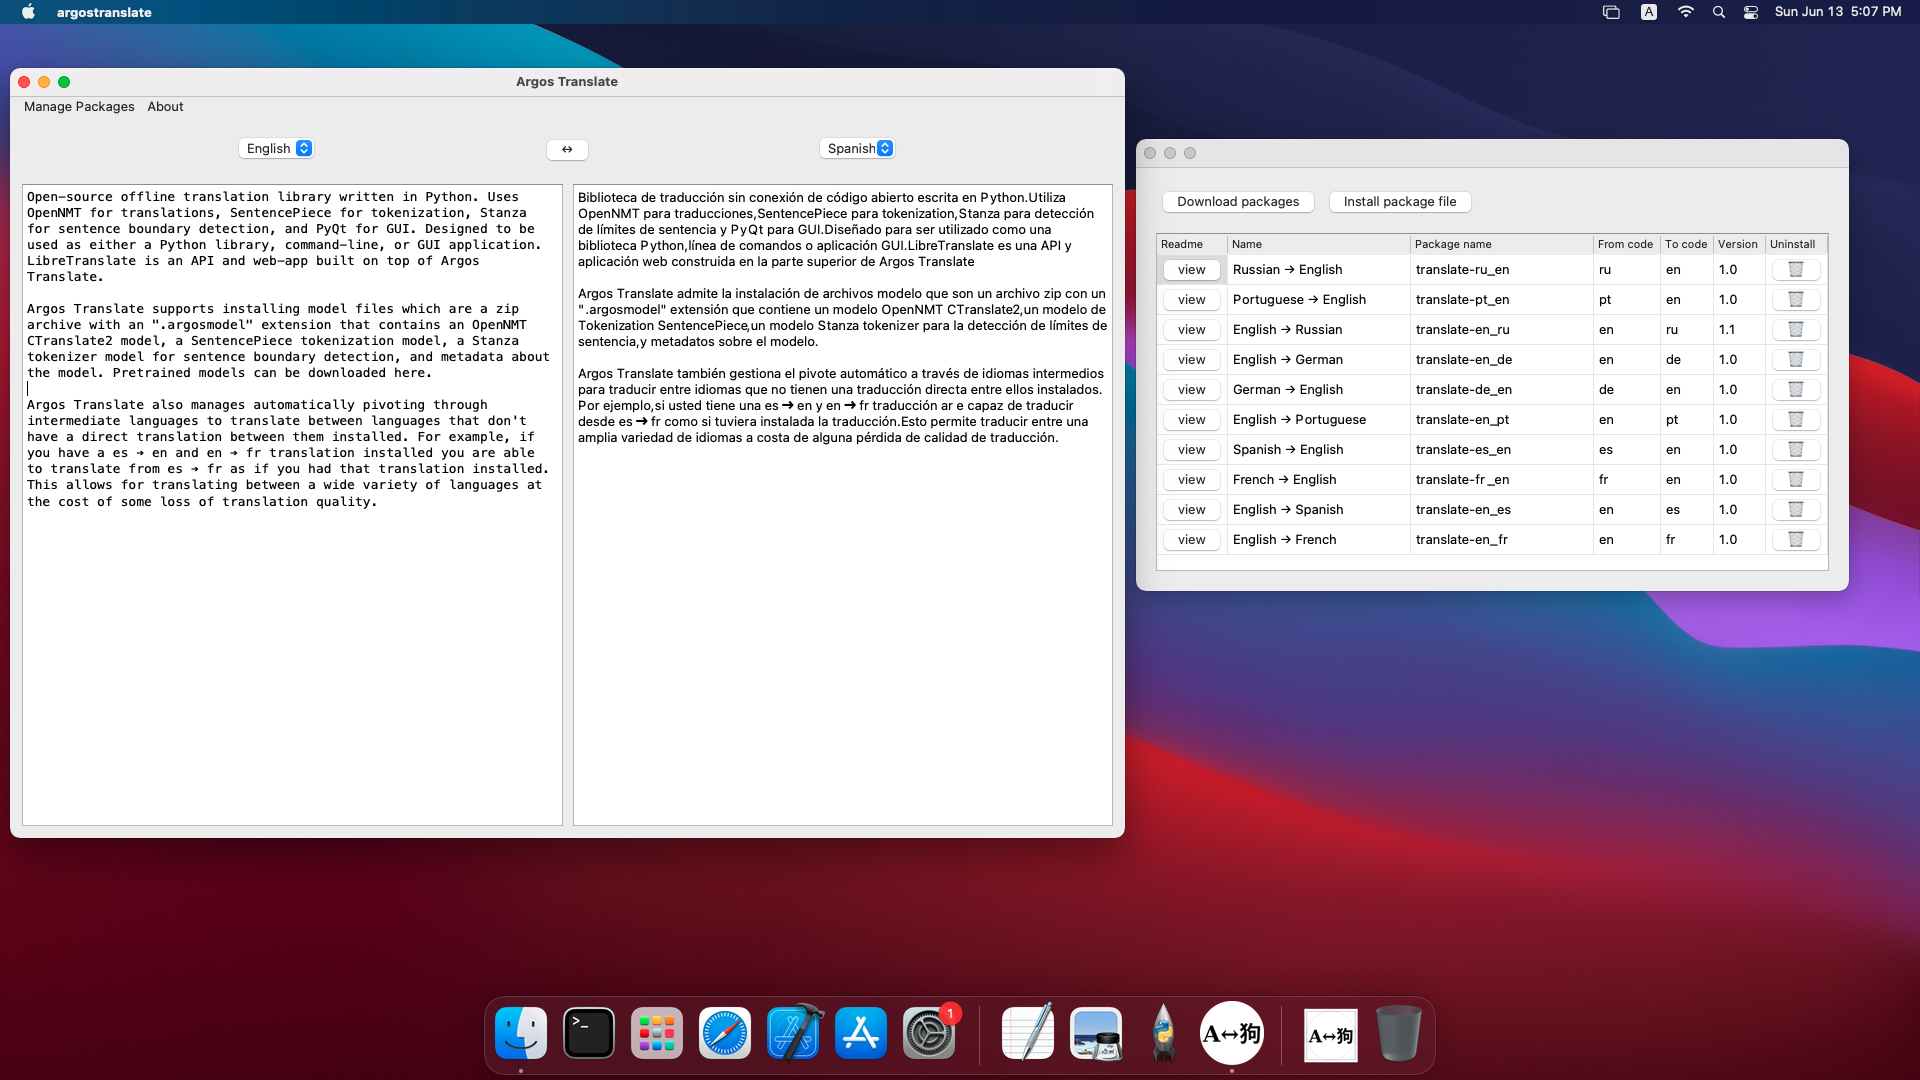1920x1080 pixels.
Task: Select the translate-en_fr package name cell
Action: (1502, 540)
